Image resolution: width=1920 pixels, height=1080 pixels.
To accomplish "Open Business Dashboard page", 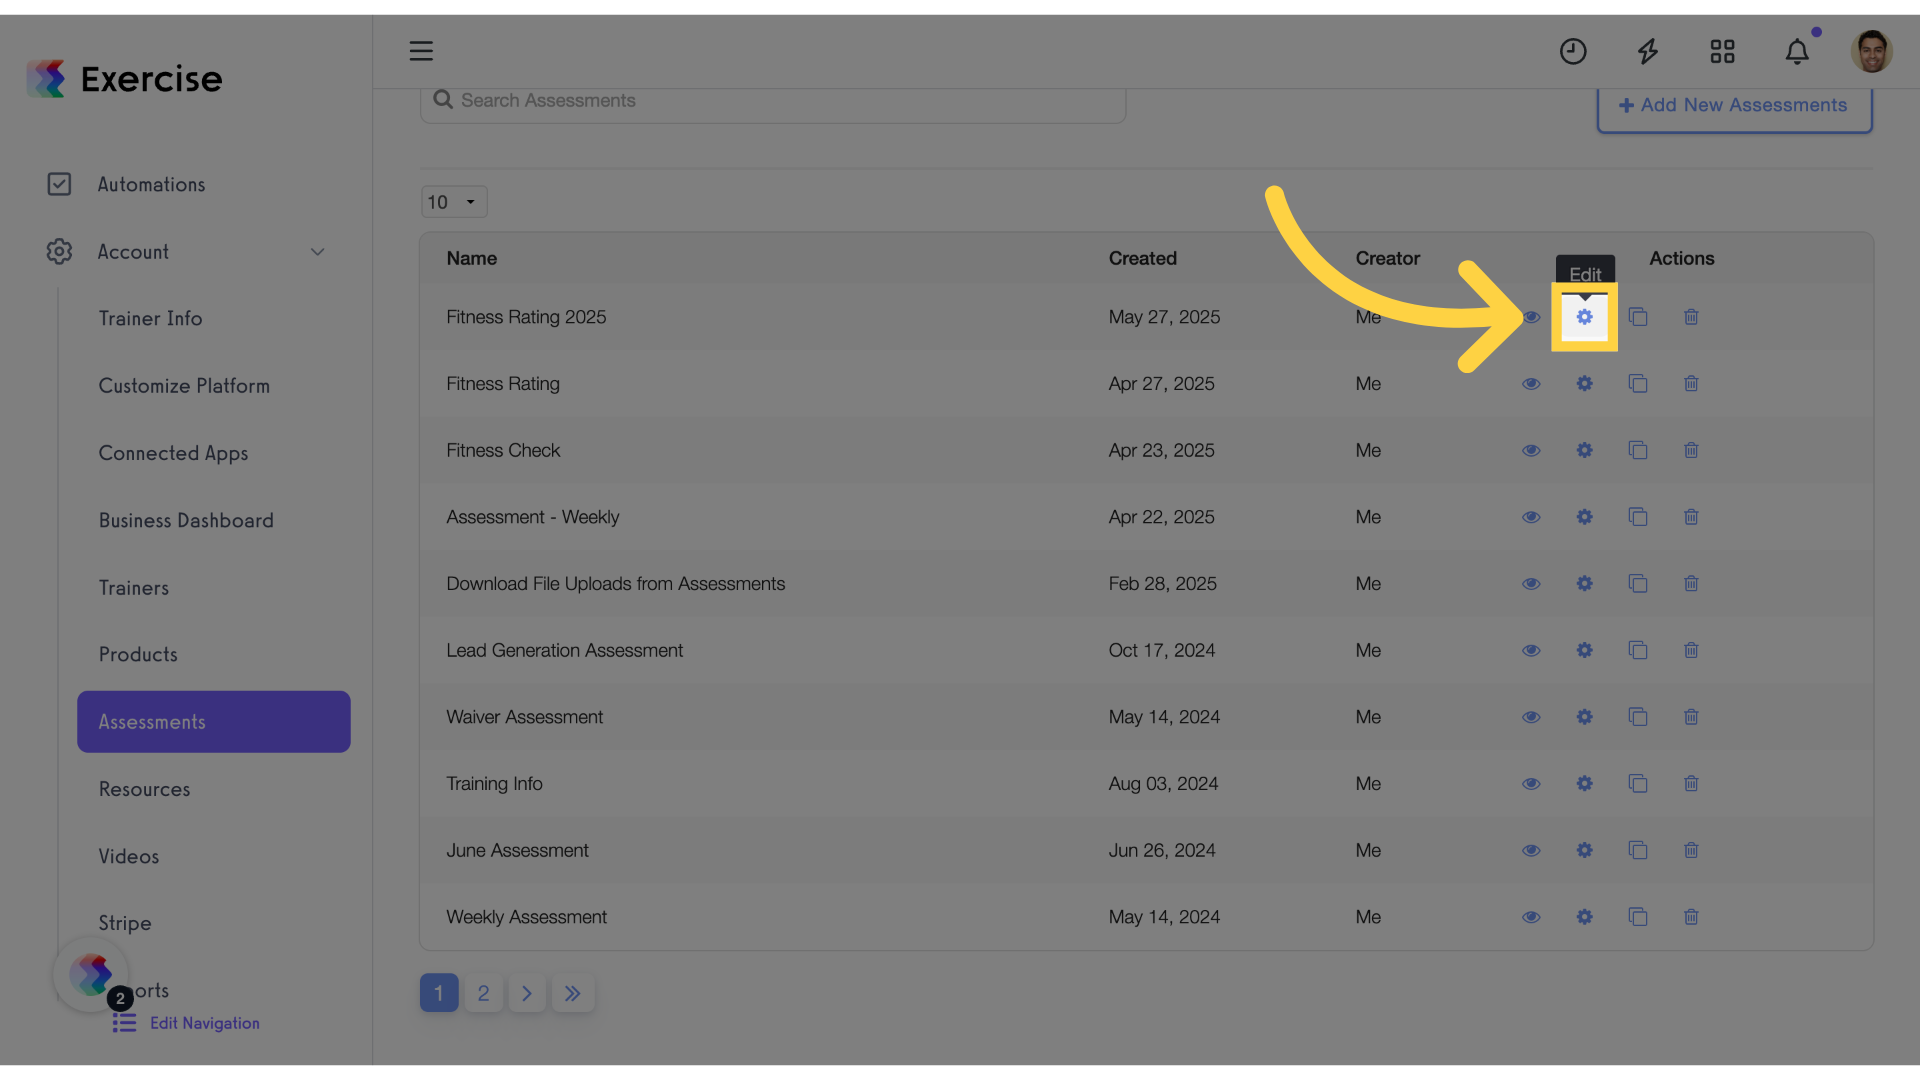I will click(x=186, y=520).
